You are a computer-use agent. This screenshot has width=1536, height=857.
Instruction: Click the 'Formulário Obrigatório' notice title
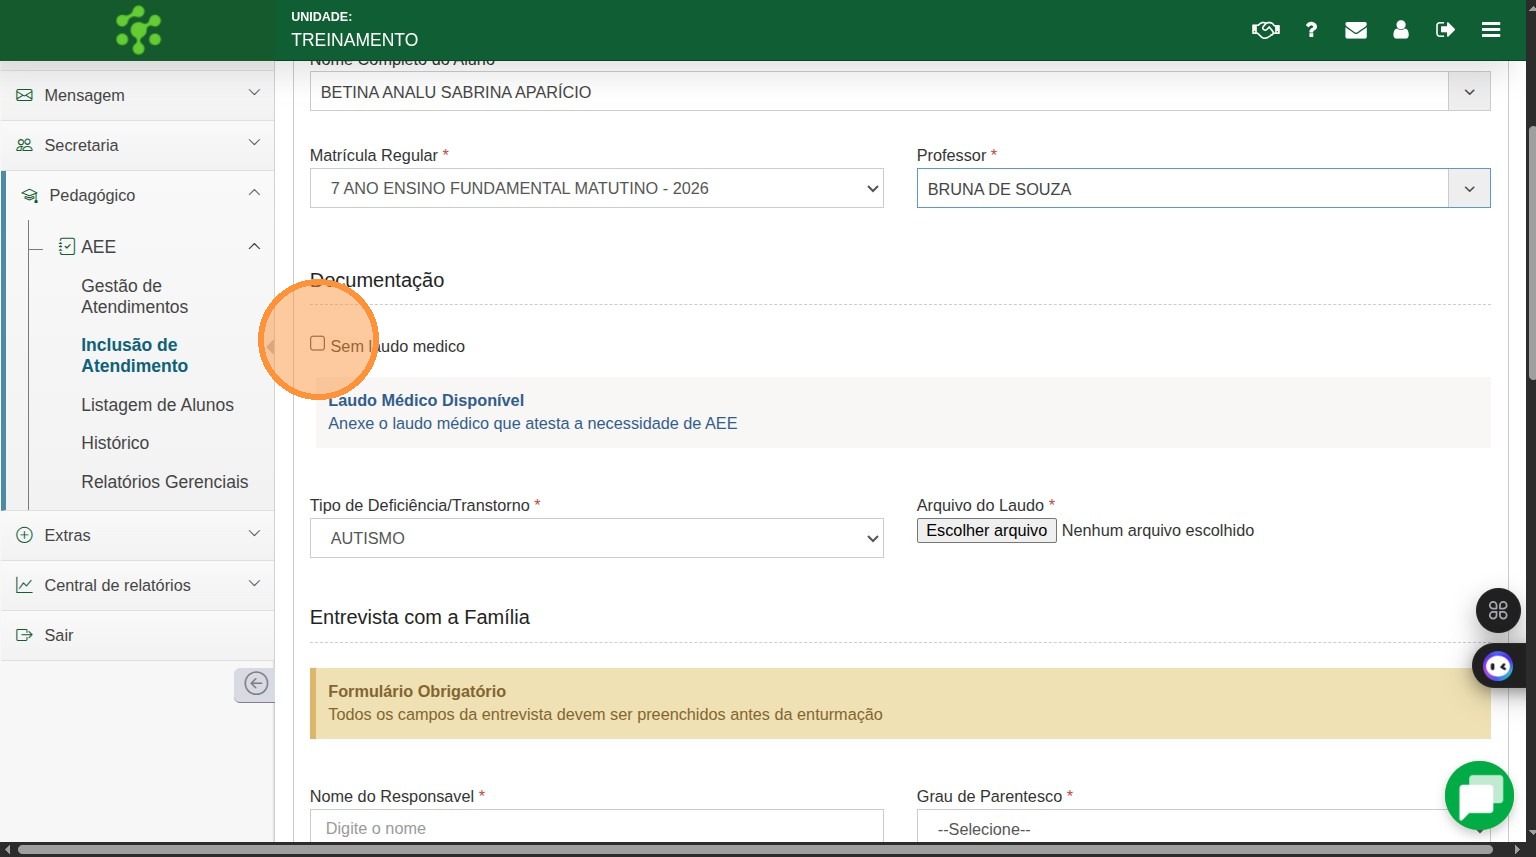pyautogui.click(x=417, y=691)
